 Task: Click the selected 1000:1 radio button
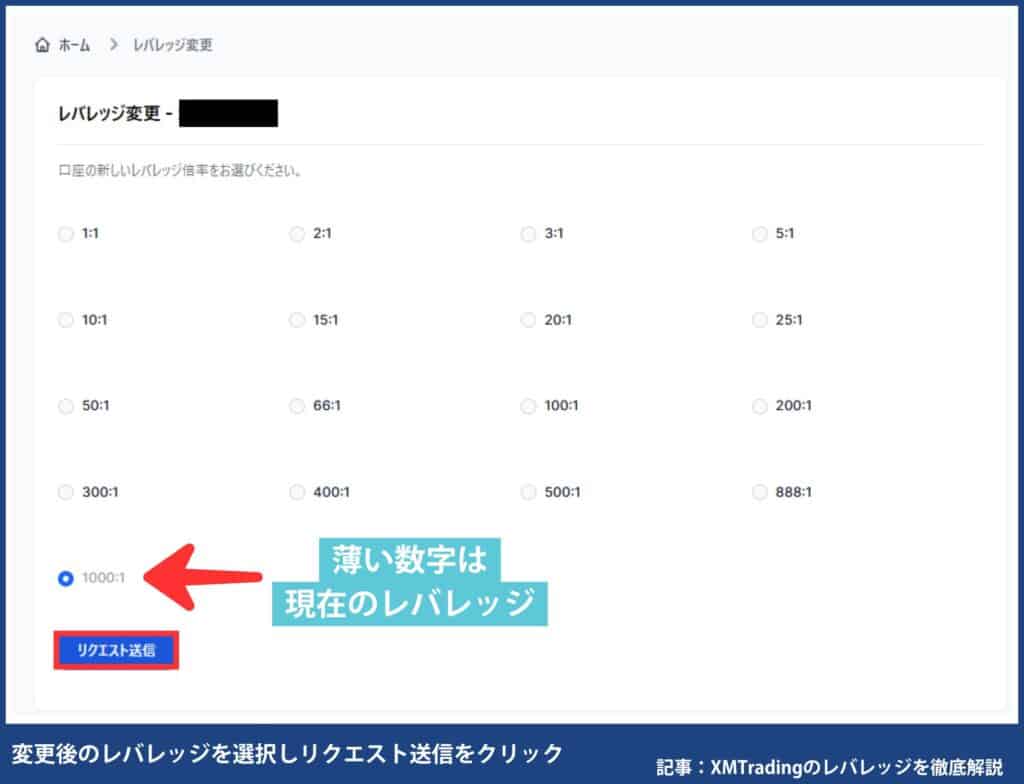coord(63,576)
